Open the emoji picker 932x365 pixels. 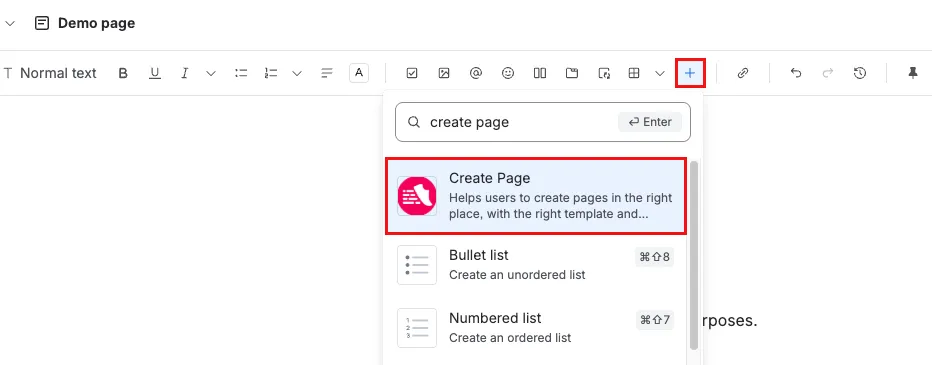tap(508, 73)
